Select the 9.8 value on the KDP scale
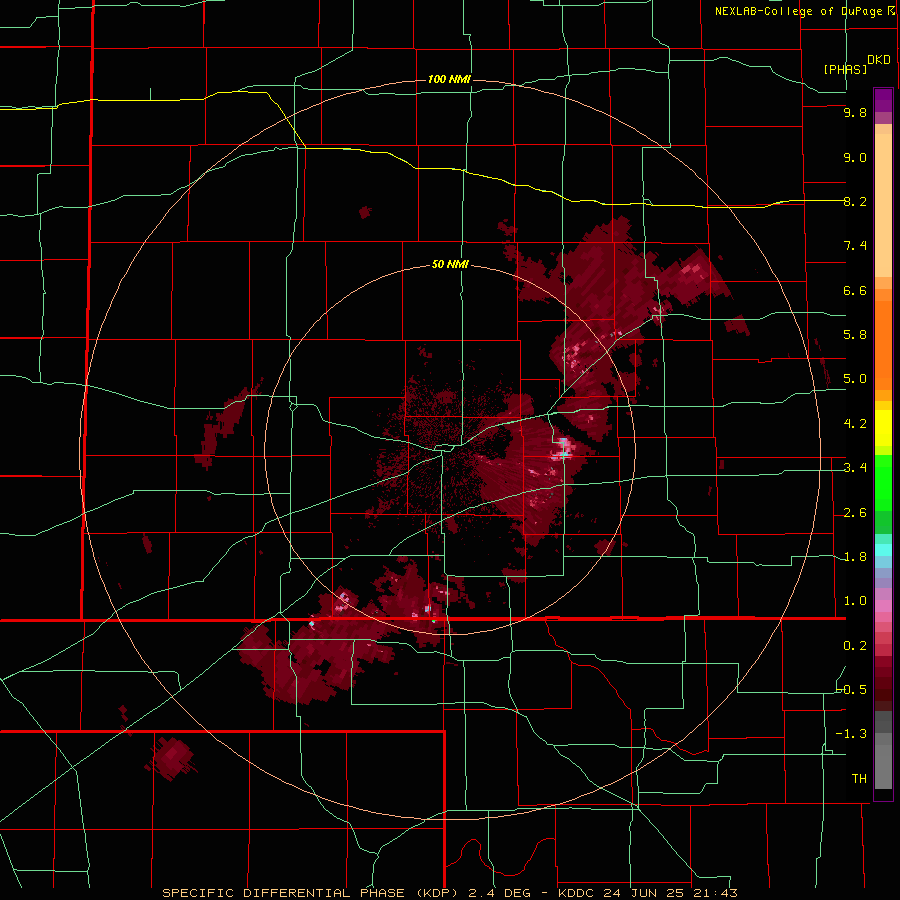 tap(855, 112)
